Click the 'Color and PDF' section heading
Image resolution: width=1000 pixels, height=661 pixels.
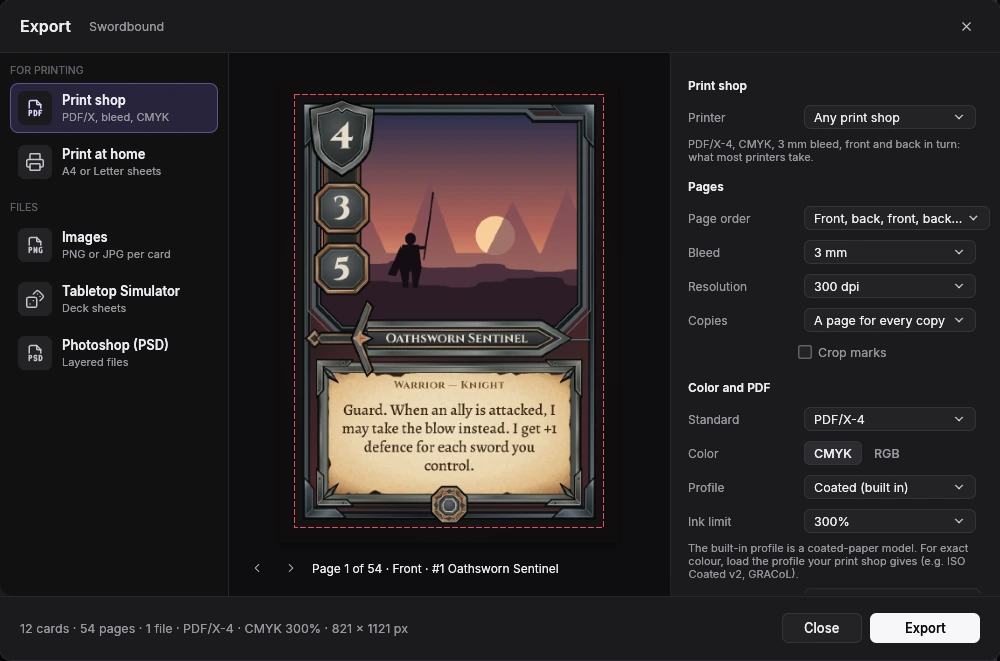[x=729, y=388]
